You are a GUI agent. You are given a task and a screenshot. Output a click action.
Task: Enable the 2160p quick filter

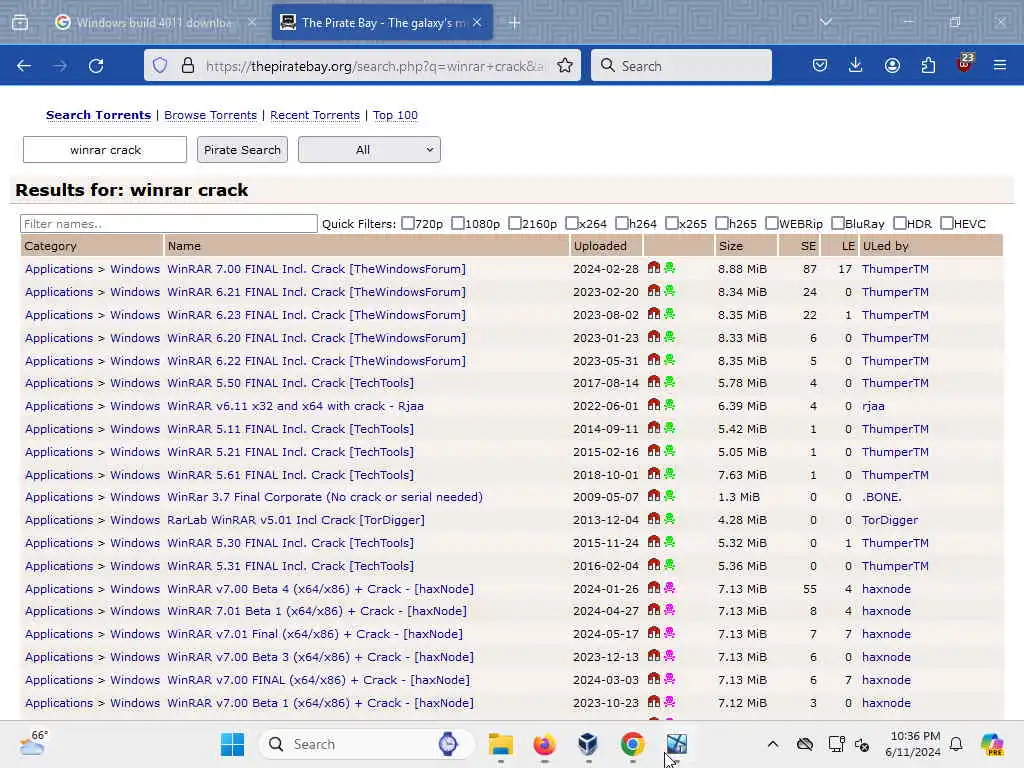[x=515, y=223]
